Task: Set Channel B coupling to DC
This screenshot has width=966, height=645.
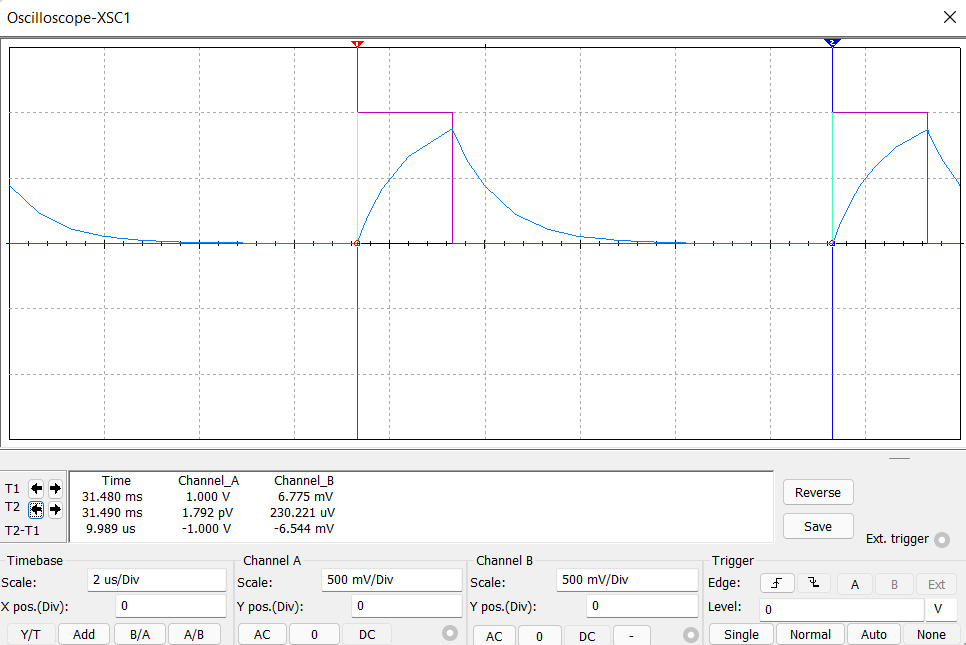Action: pyautogui.click(x=587, y=636)
